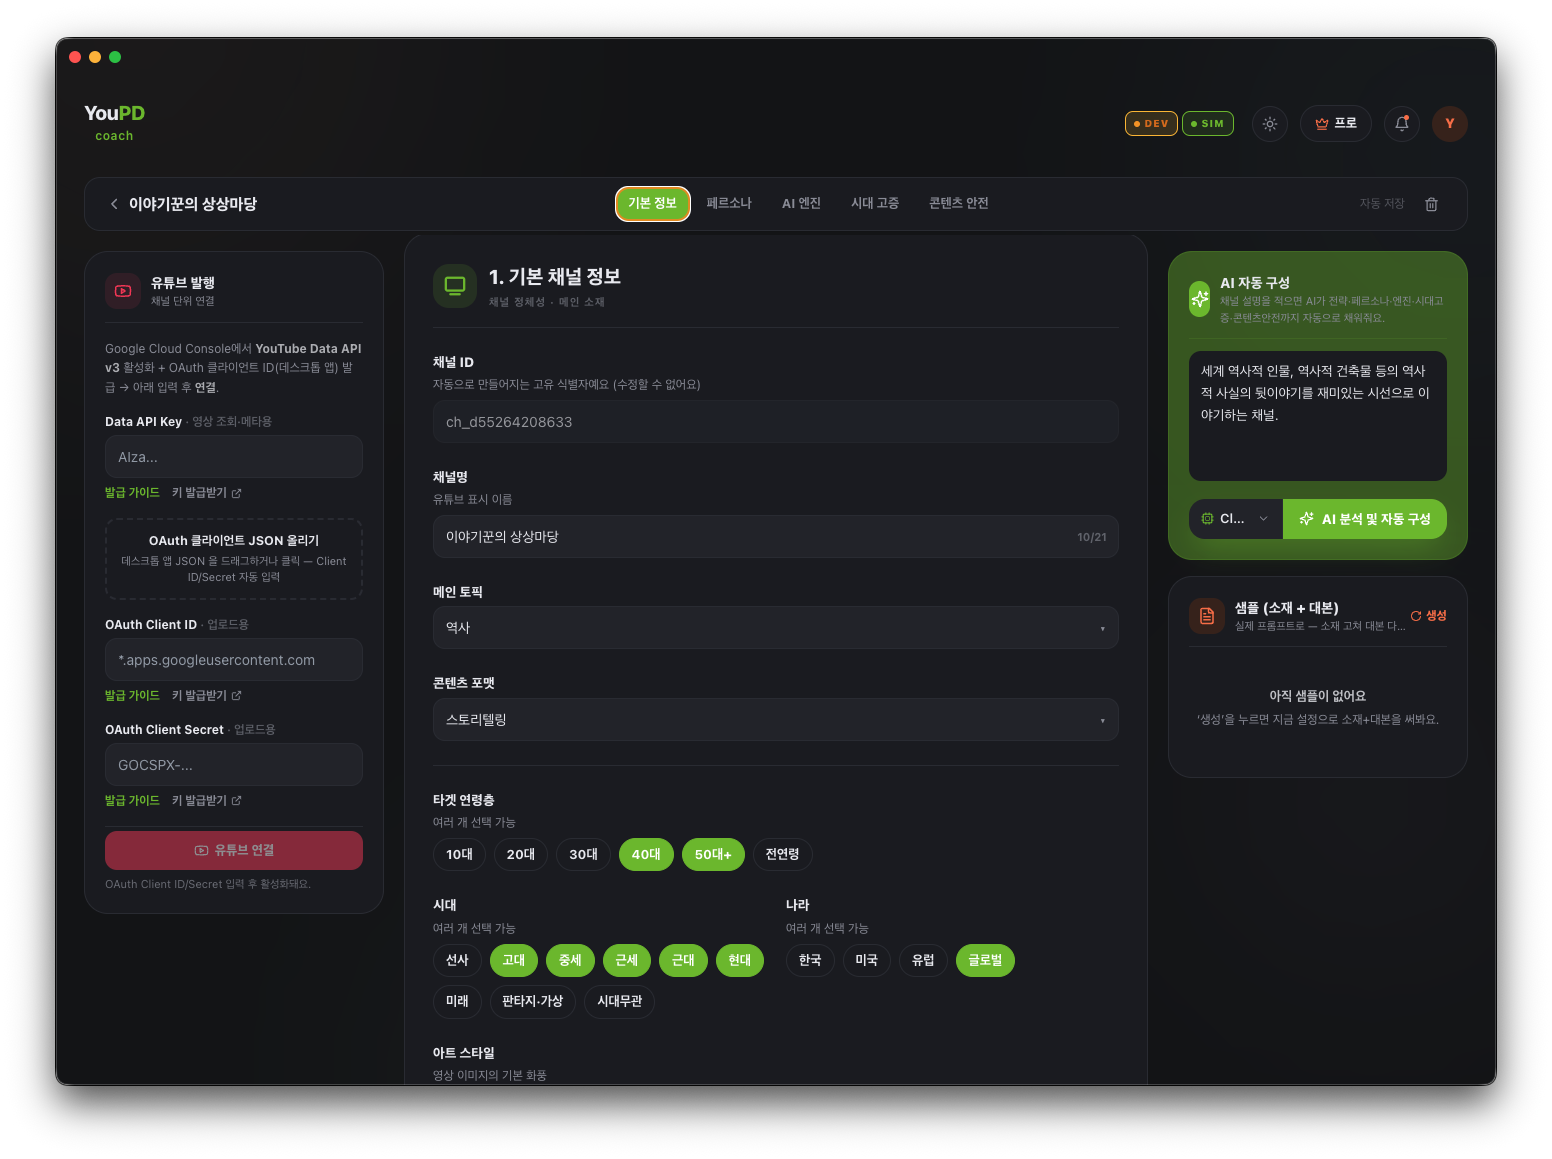Toggle the 전연령 age chip
The width and height of the screenshot is (1552, 1159).
[782, 855]
